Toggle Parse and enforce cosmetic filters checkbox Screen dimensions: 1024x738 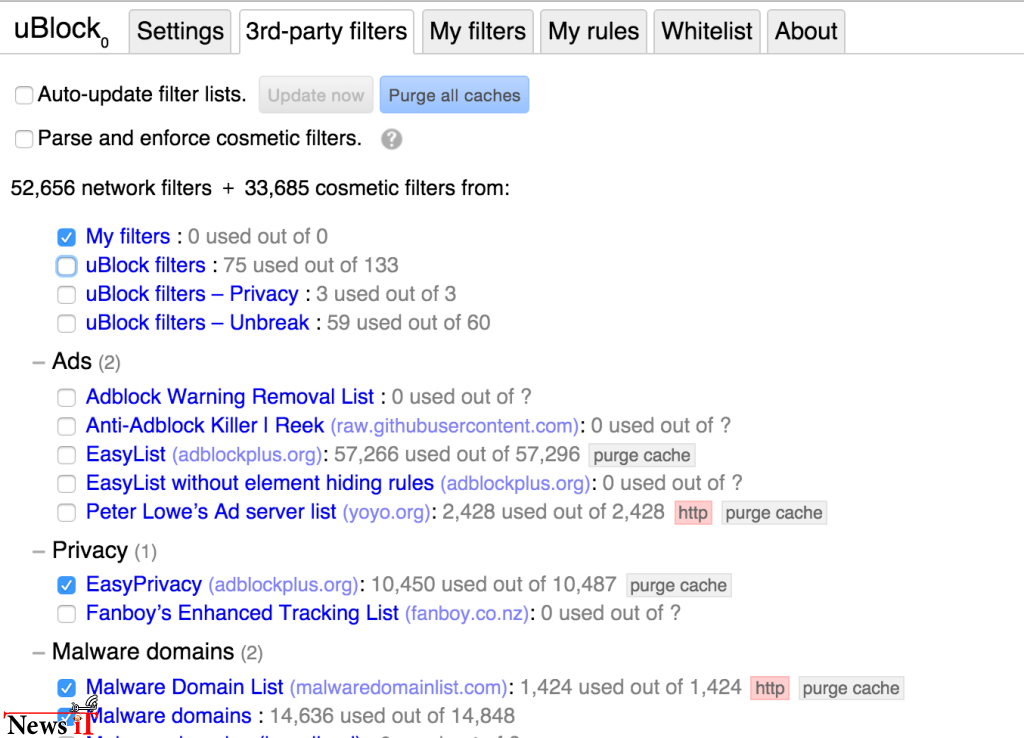(24, 139)
